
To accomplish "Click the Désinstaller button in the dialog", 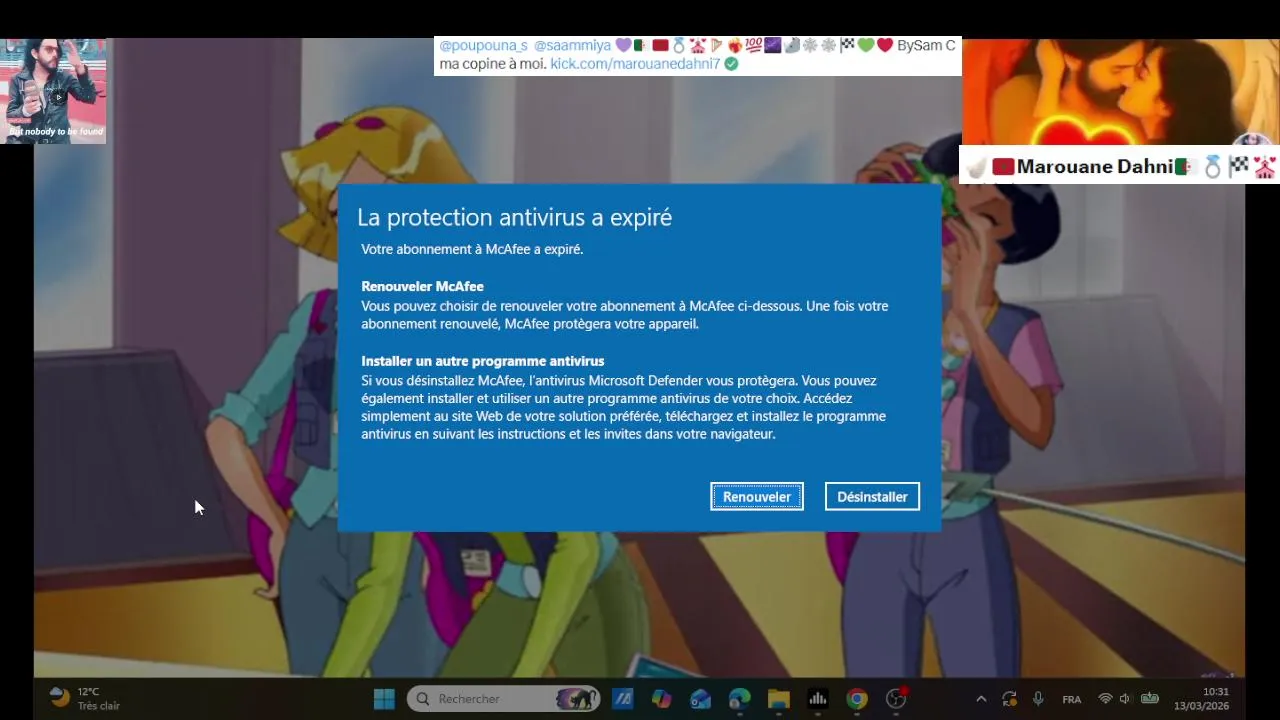I will 872,497.
